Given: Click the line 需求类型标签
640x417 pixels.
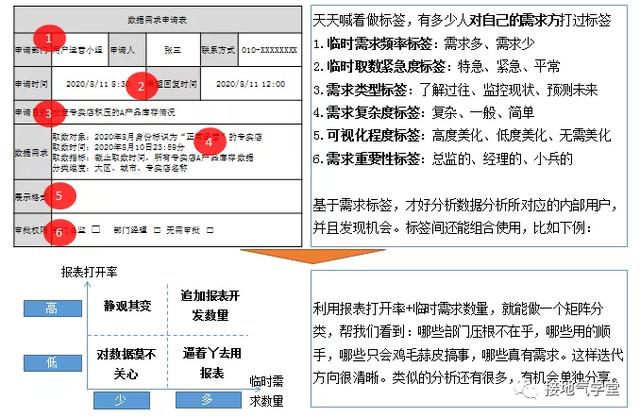Looking at the screenshot, I should (x=455, y=89).
